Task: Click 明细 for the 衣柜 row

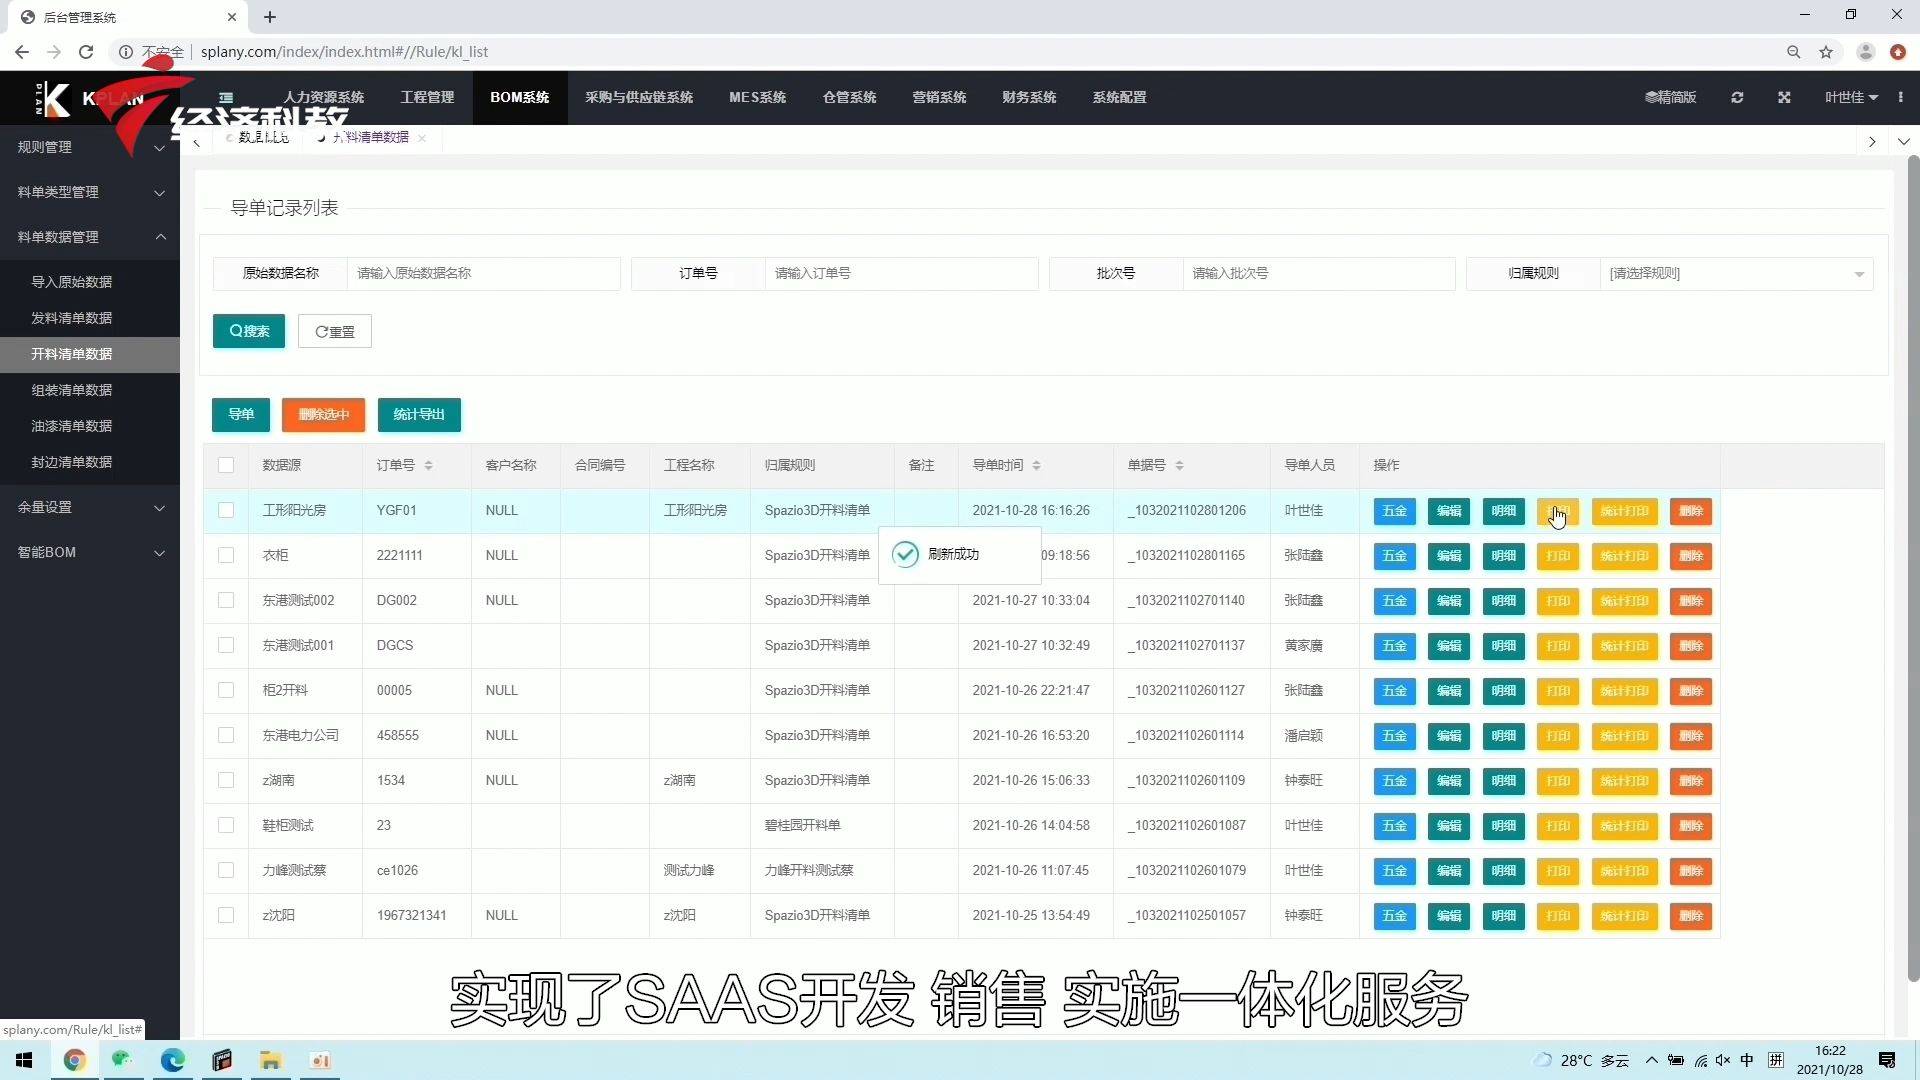Action: point(1503,556)
